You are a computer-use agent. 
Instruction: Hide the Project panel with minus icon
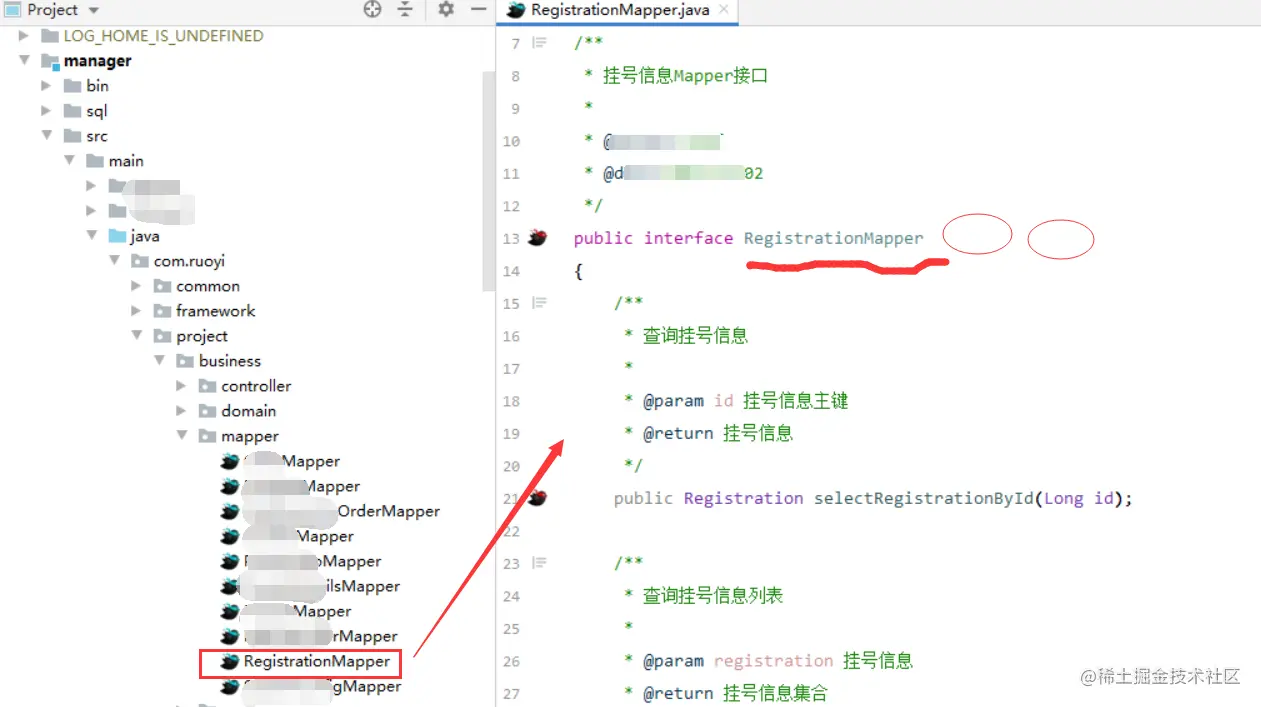tap(478, 9)
